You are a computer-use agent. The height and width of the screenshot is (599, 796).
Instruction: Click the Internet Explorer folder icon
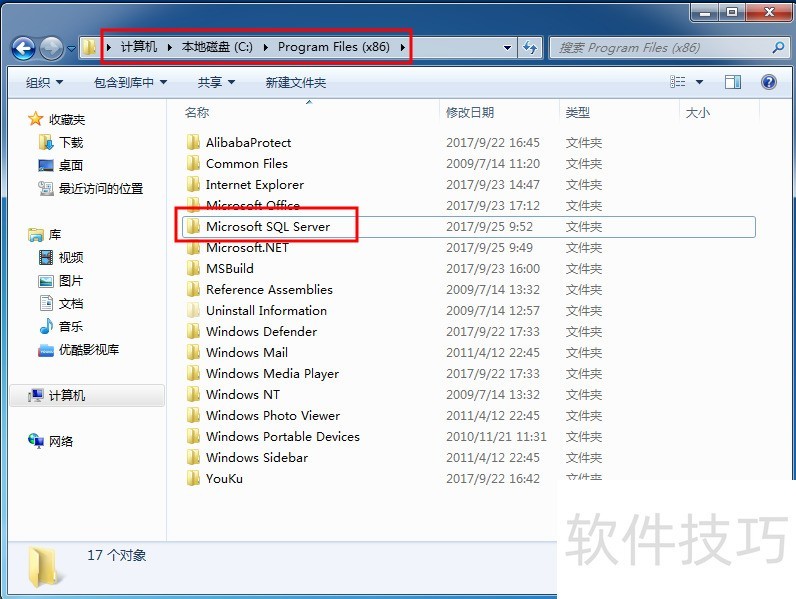pyautogui.click(x=193, y=184)
